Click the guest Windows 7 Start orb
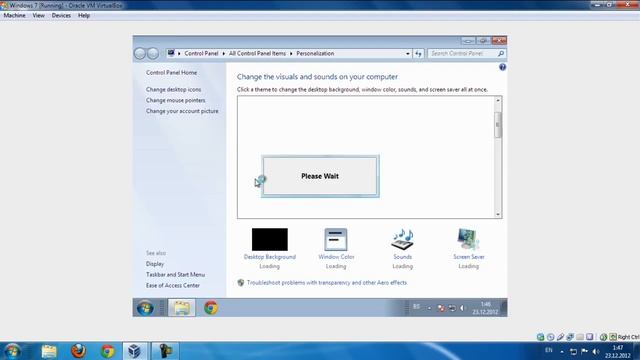 (145, 308)
